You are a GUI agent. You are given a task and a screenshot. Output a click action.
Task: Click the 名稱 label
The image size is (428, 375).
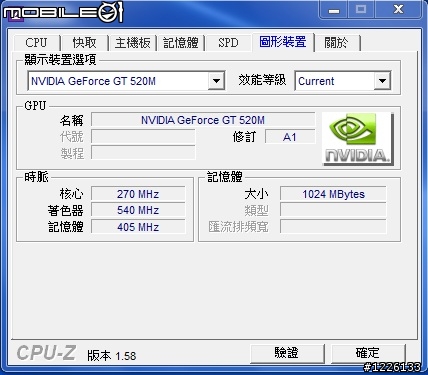pyautogui.click(x=71, y=120)
